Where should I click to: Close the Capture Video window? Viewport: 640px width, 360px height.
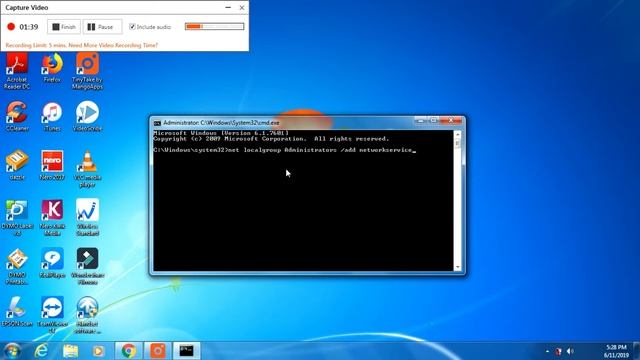point(242,7)
